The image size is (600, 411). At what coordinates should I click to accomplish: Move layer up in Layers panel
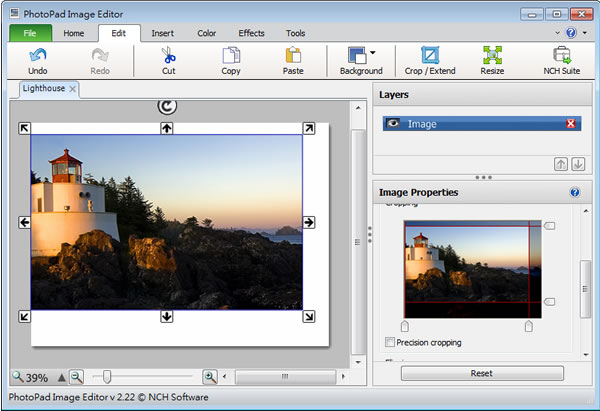click(x=561, y=164)
